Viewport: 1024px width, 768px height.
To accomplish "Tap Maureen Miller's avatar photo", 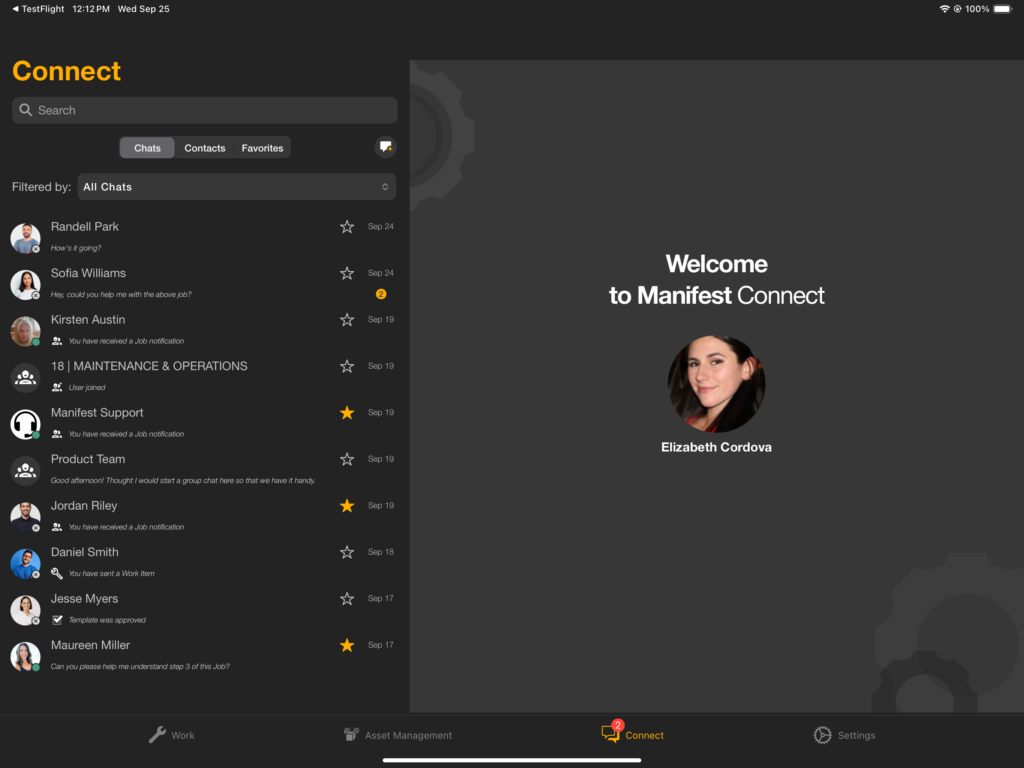I will pos(25,656).
